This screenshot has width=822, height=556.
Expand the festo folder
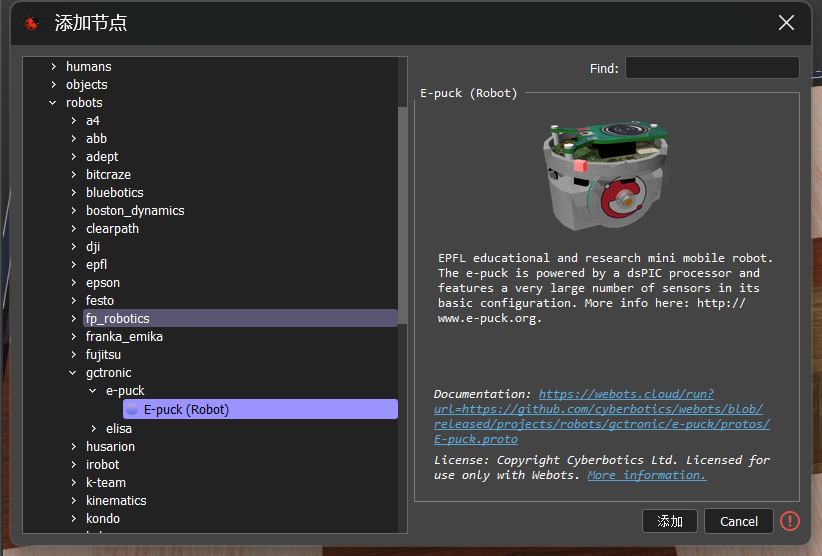[73, 300]
